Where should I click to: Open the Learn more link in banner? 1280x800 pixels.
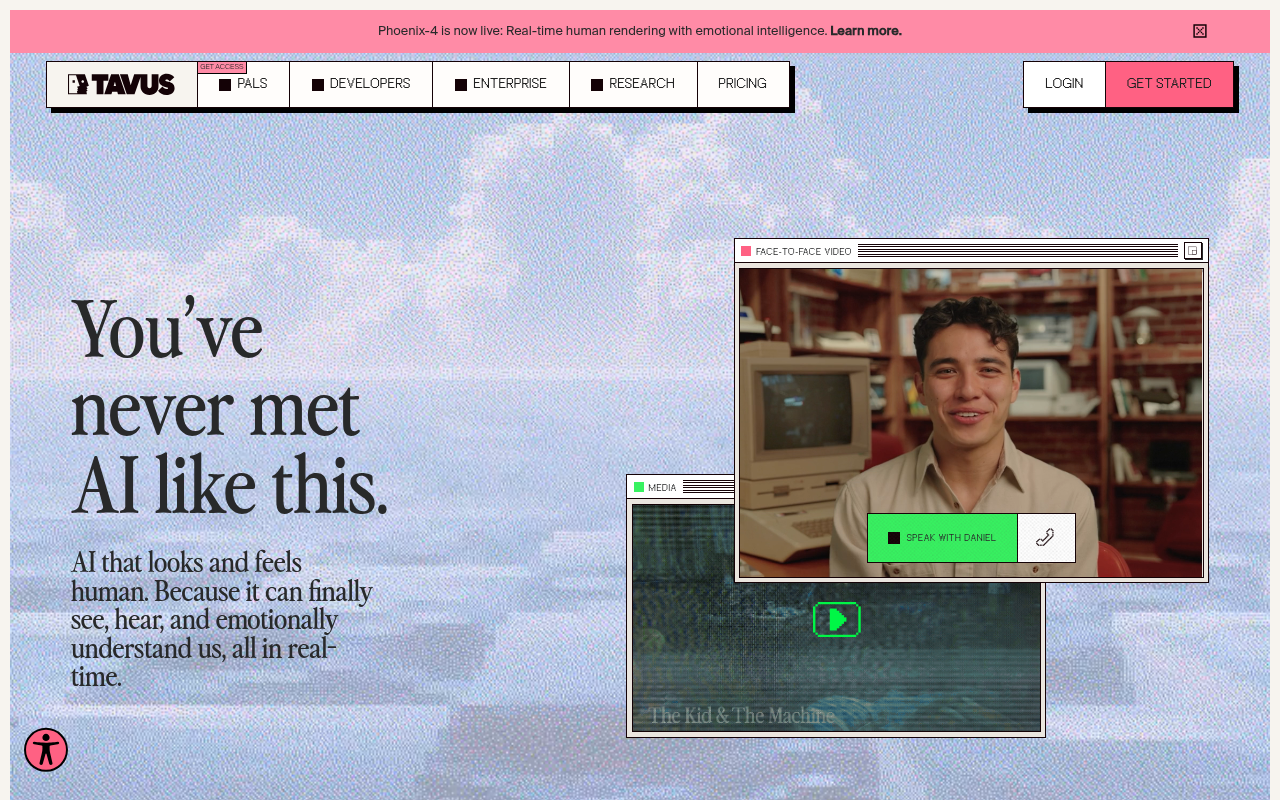point(866,31)
